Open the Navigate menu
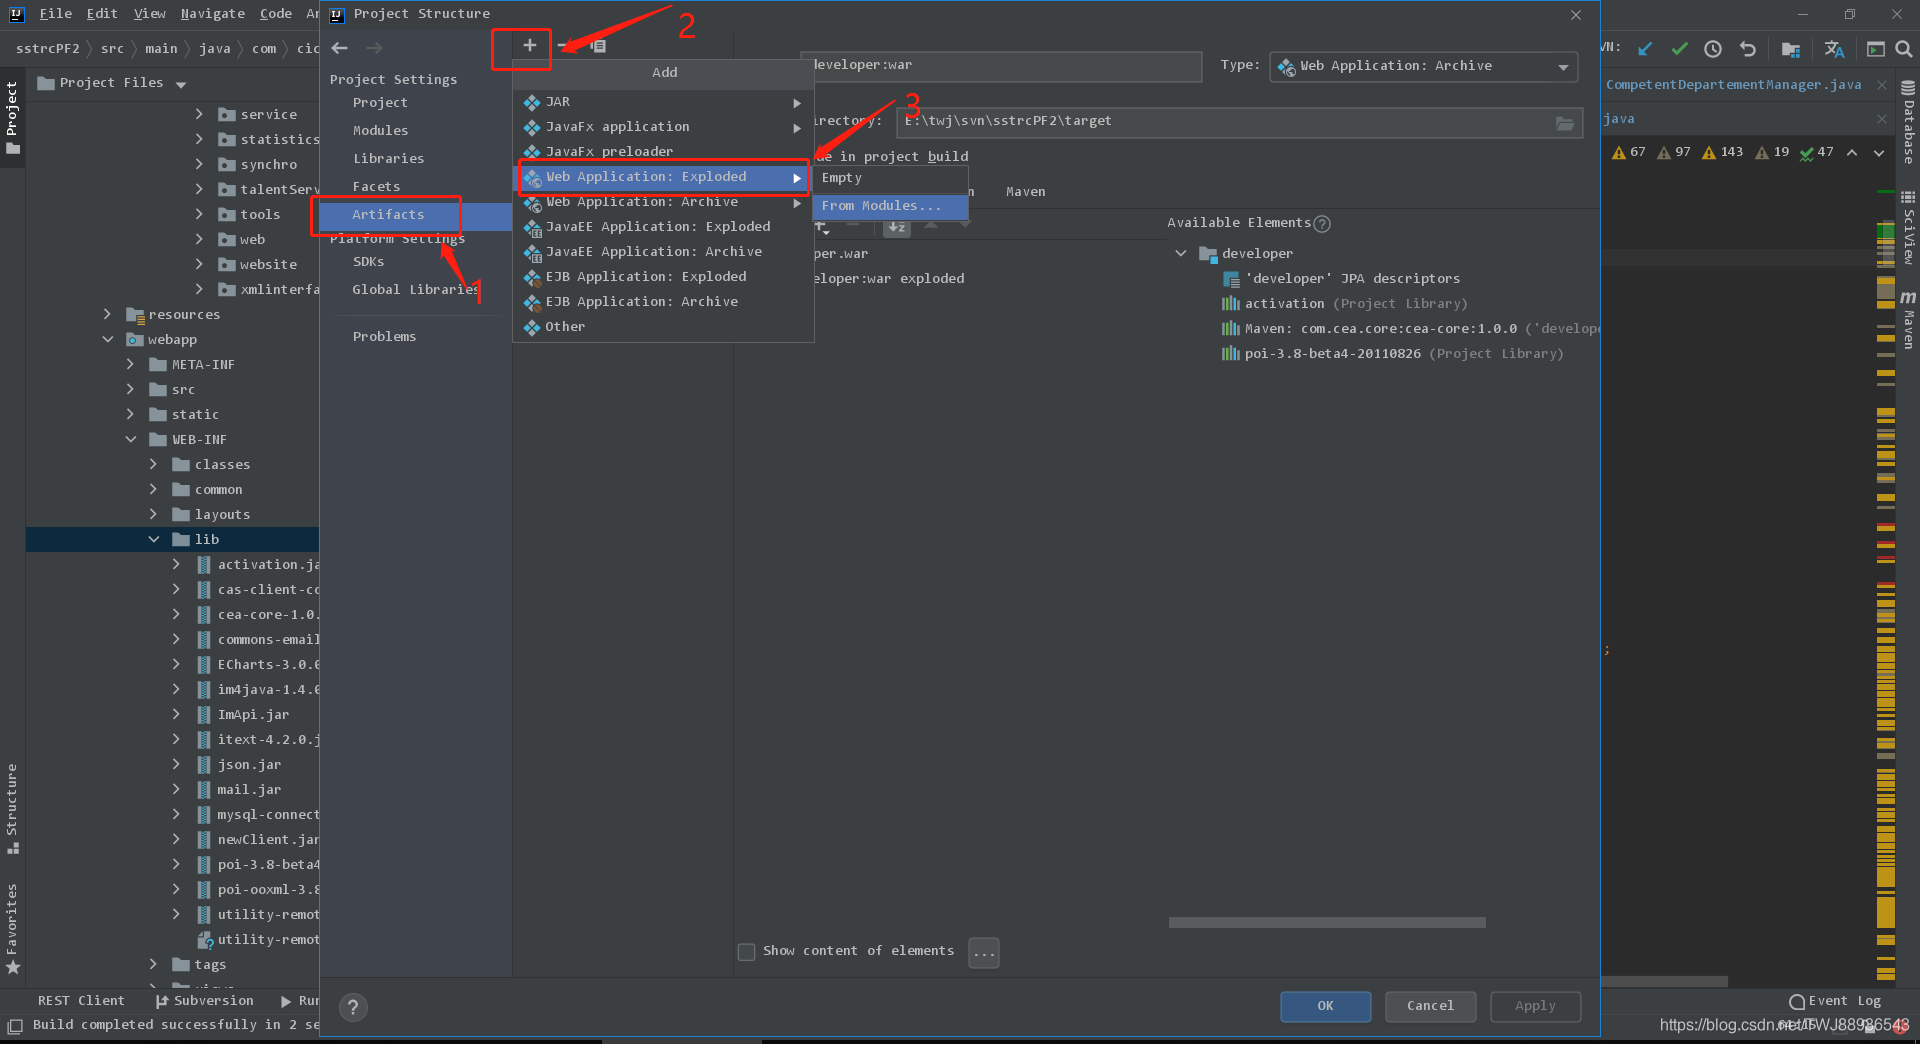 pyautogui.click(x=212, y=14)
